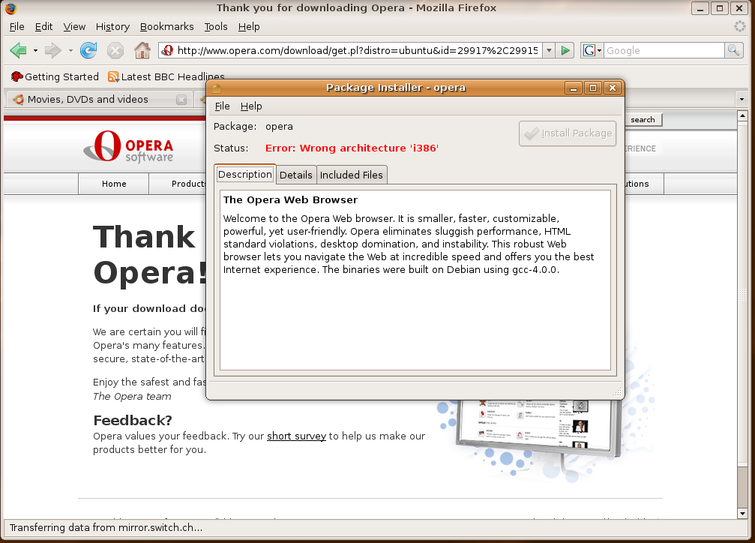Screen dimensions: 755x543
Task: Click the 'Transferring data from mirror.switch.ch' status
Action: pos(106,528)
